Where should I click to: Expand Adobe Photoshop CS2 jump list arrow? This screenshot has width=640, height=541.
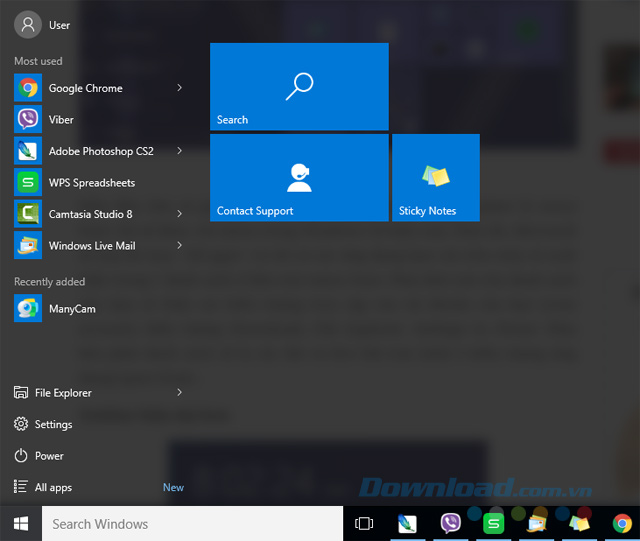[179, 151]
